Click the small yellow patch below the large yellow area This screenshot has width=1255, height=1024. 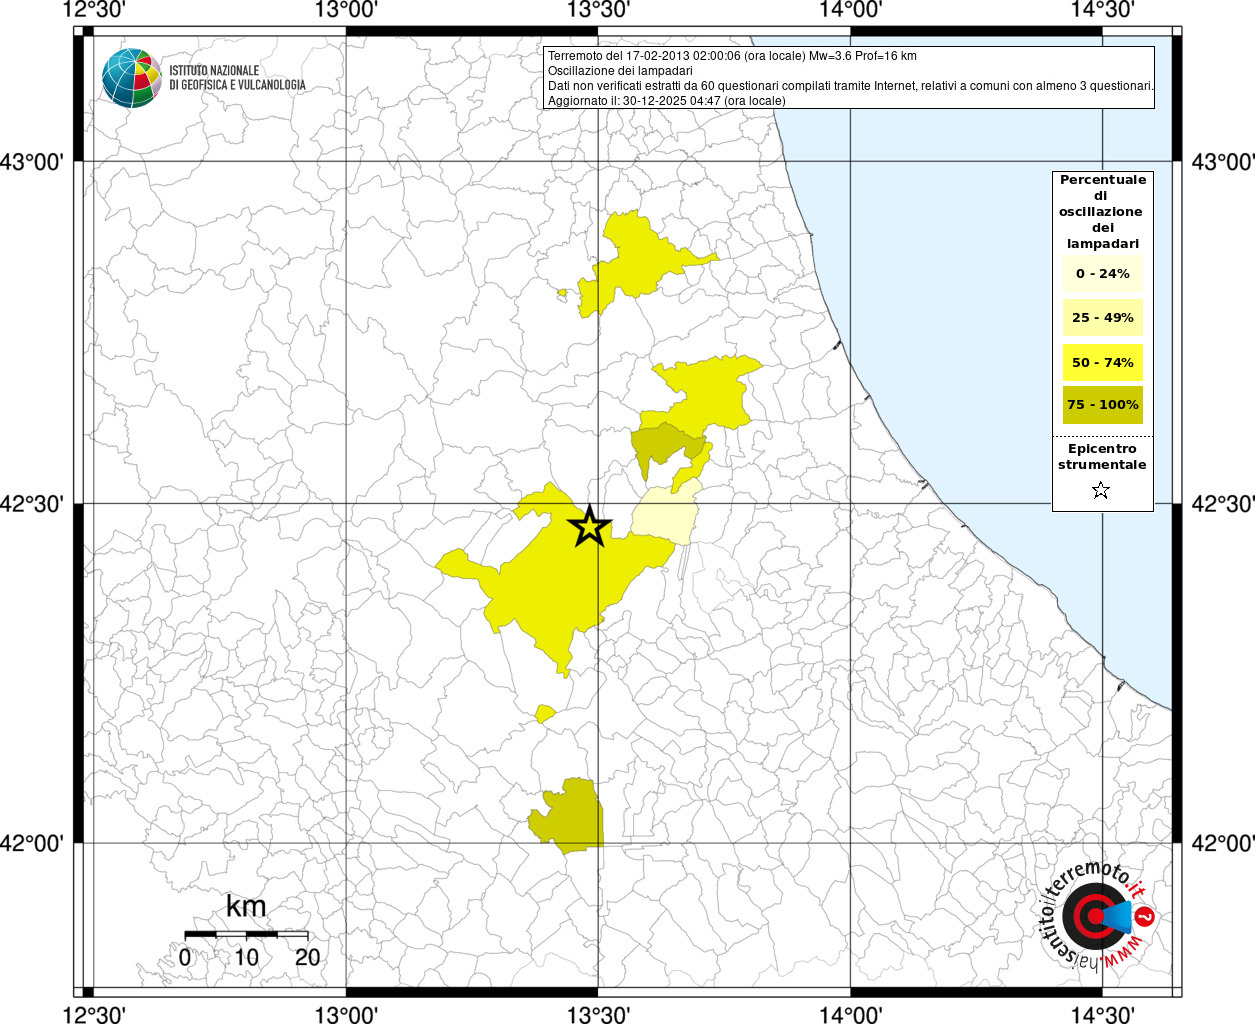(x=544, y=713)
